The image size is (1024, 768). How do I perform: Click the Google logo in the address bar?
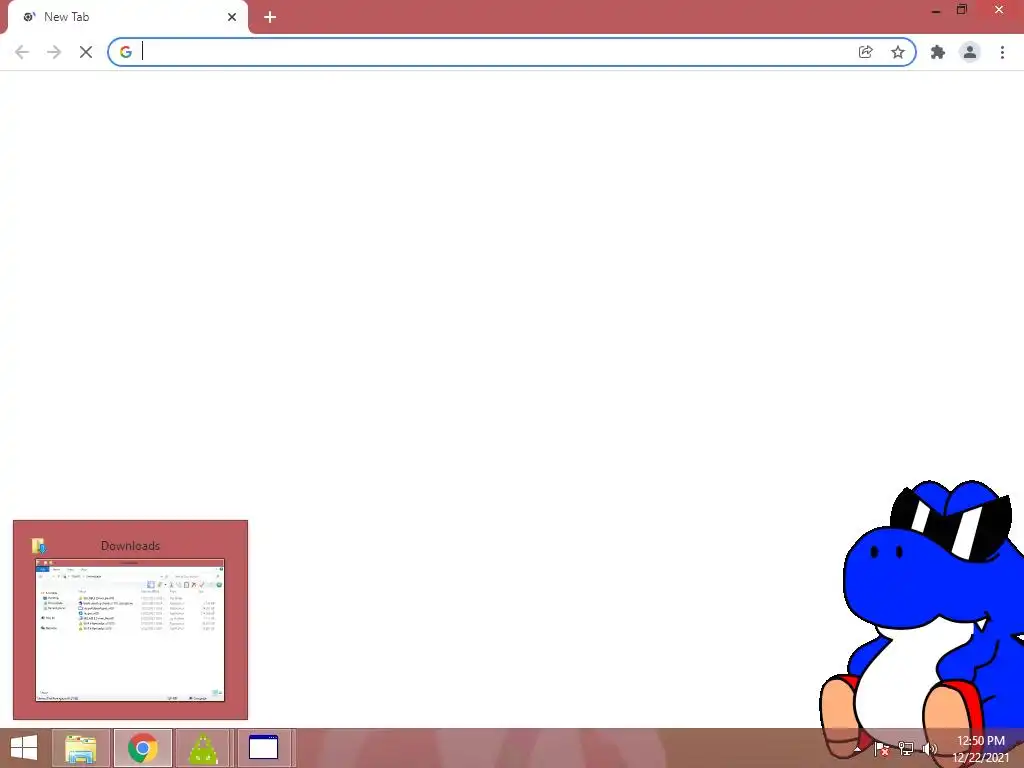[126, 52]
